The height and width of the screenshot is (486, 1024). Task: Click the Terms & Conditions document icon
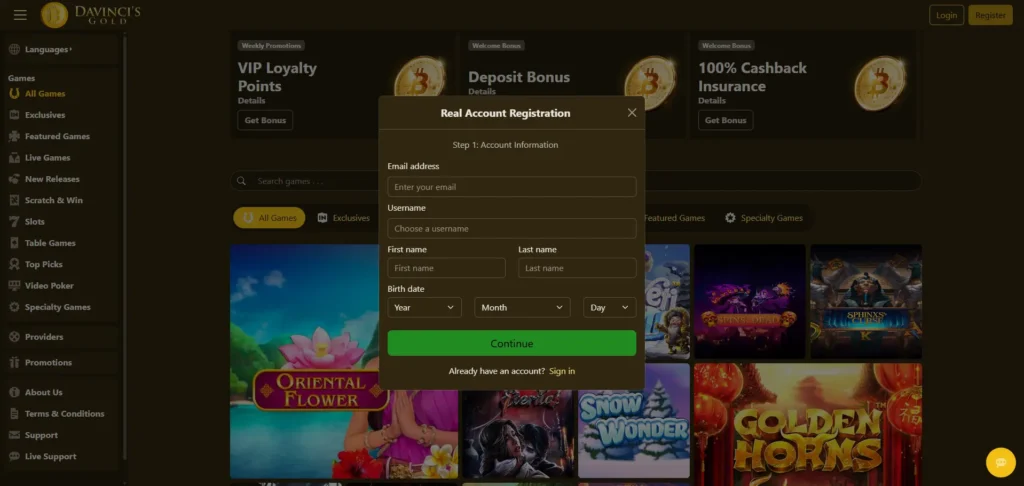coord(14,413)
